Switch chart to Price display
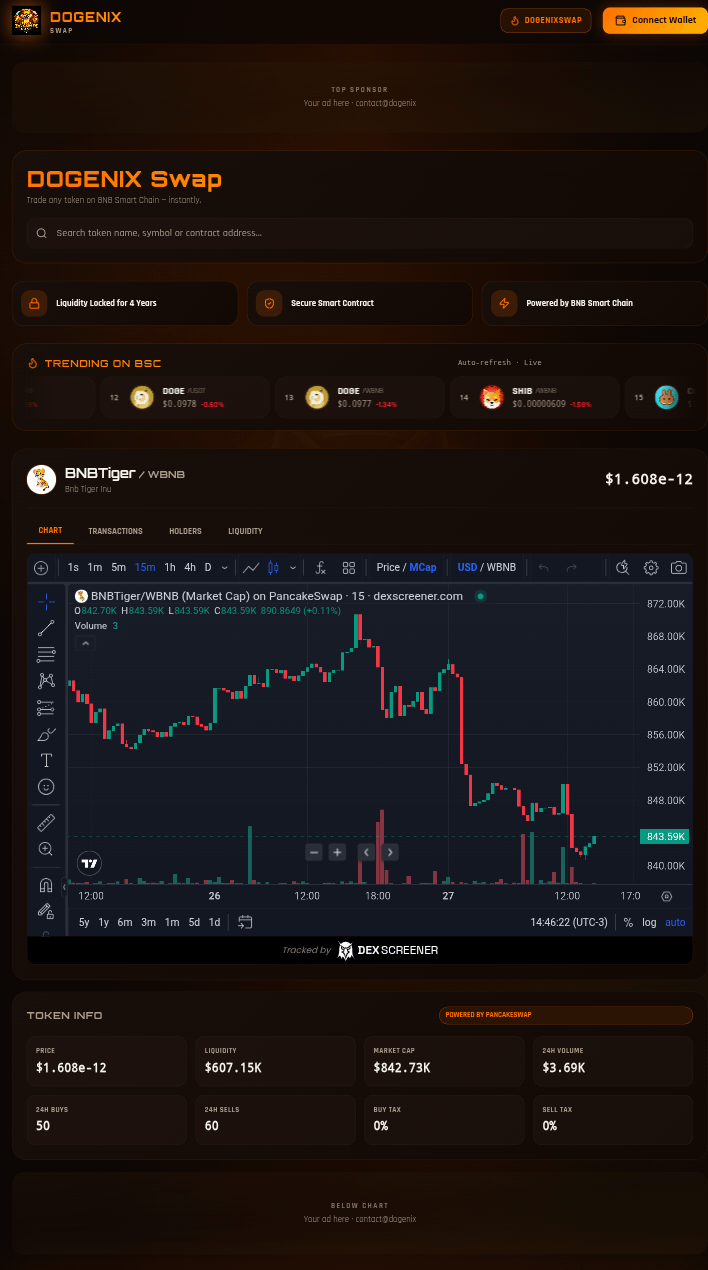Image resolution: width=708 pixels, height=1270 pixels. point(388,568)
